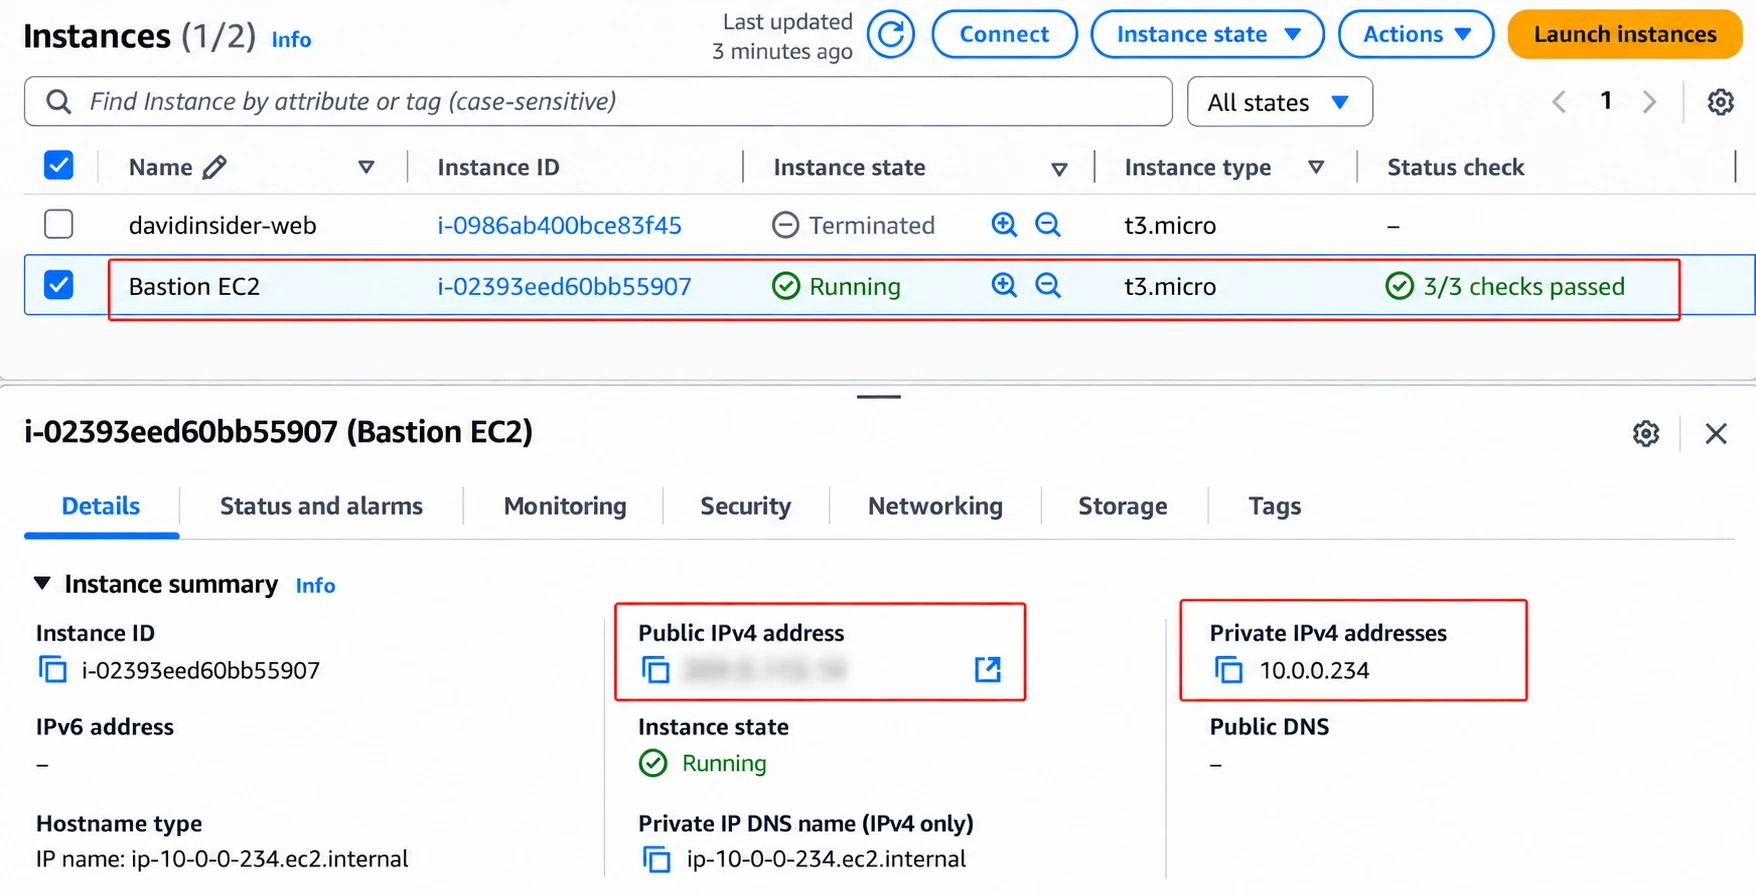This screenshot has height=895, width=1756.
Task: Focus the Find Instance search field
Action: 598,102
